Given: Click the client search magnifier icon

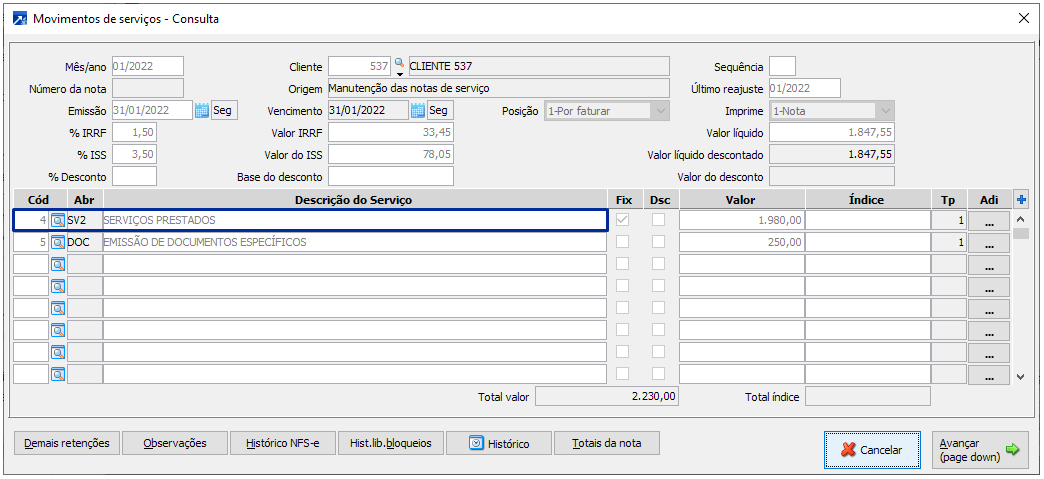Looking at the screenshot, I should pos(399,63).
